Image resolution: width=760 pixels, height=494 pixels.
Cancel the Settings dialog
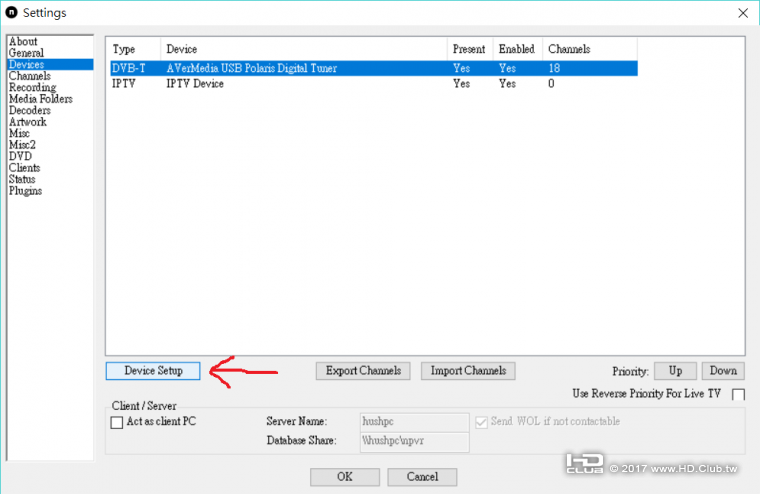coord(422,477)
